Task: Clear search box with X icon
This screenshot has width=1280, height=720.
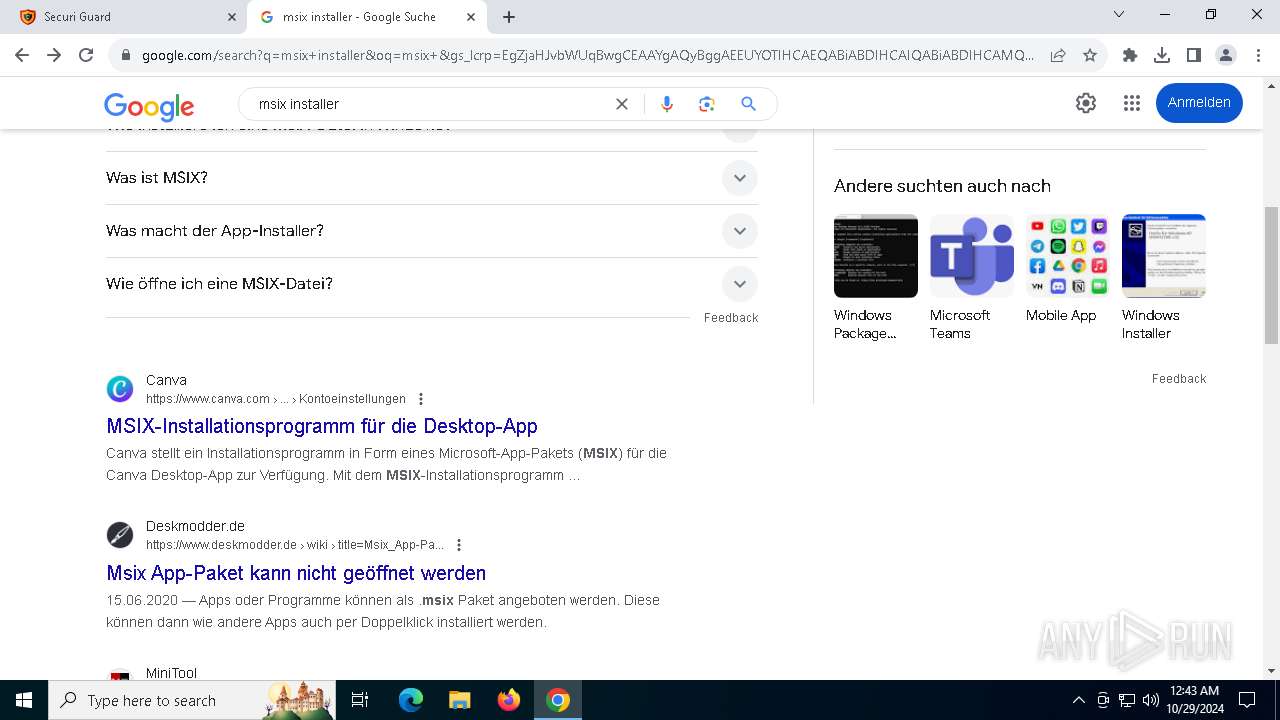Action: [622, 104]
